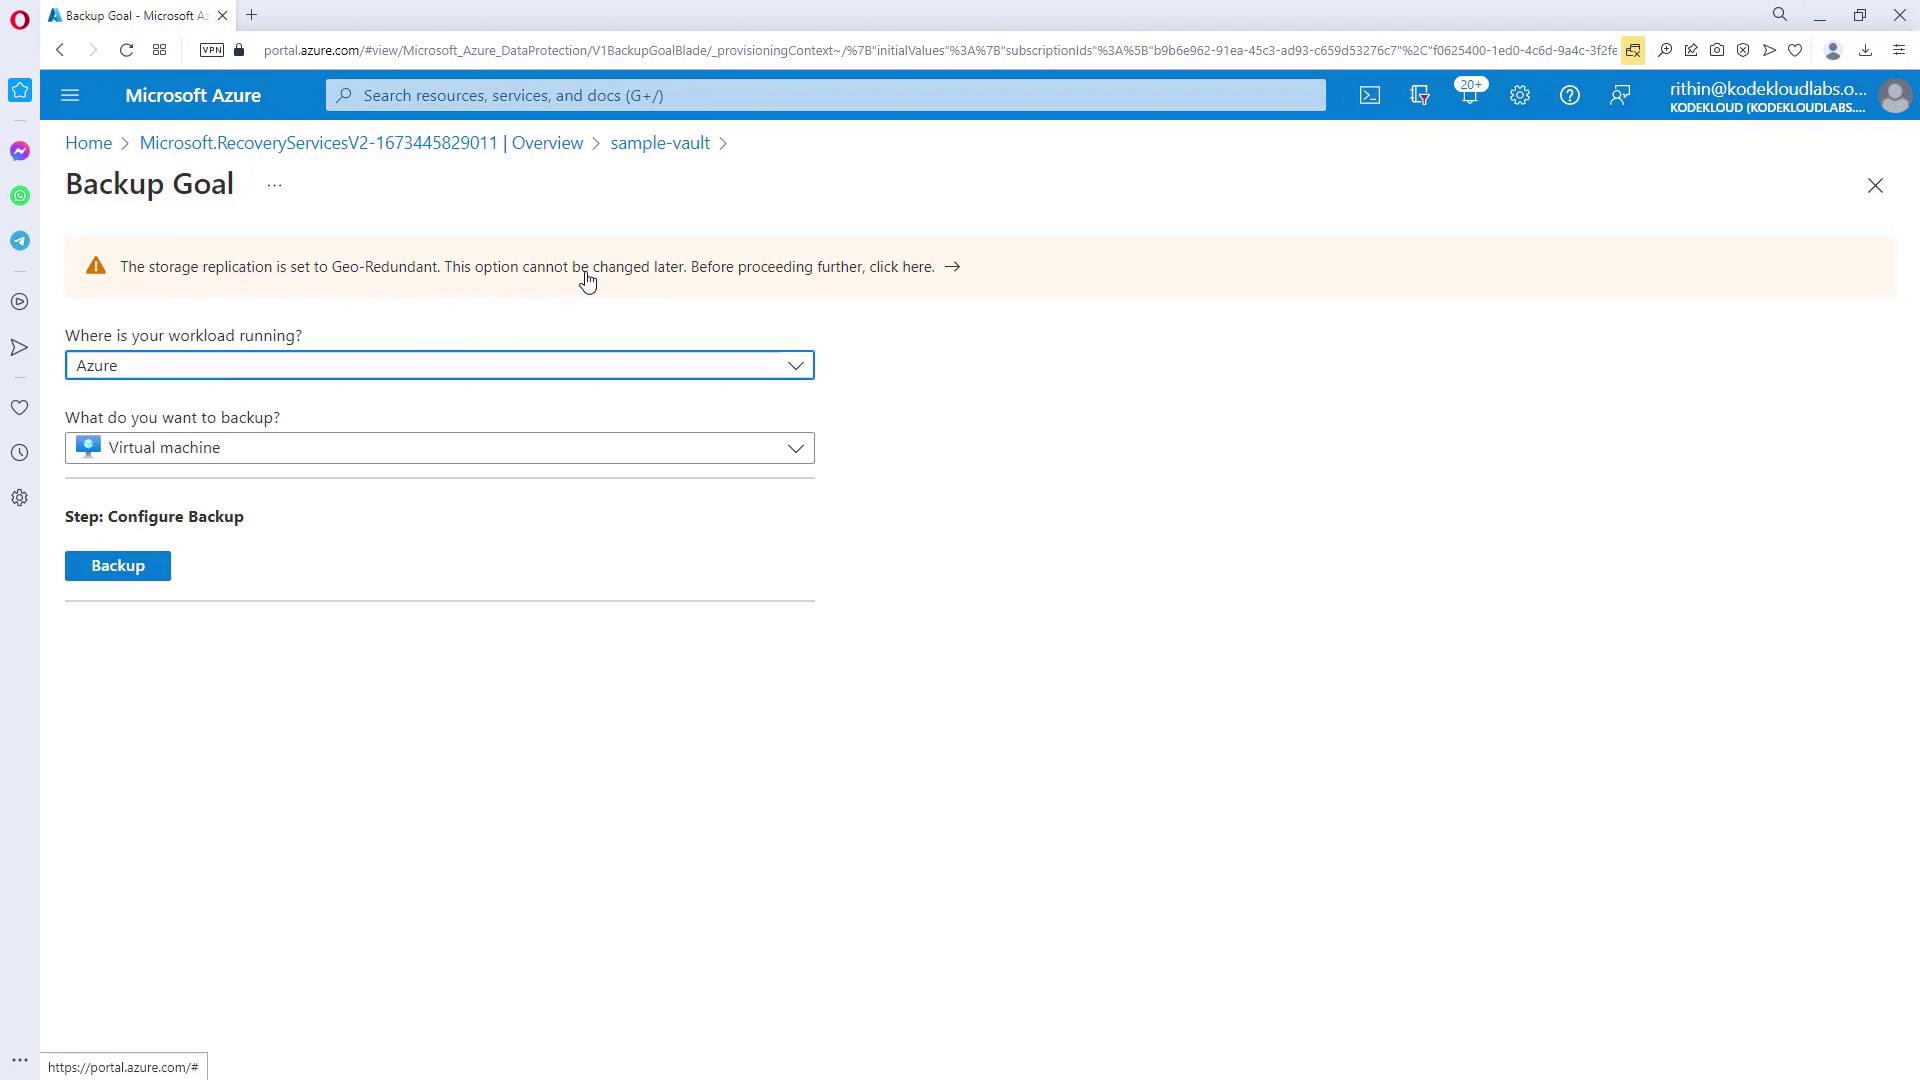Expand the 'What do you want to backup' dropdown
1920x1080 pixels.
point(439,448)
